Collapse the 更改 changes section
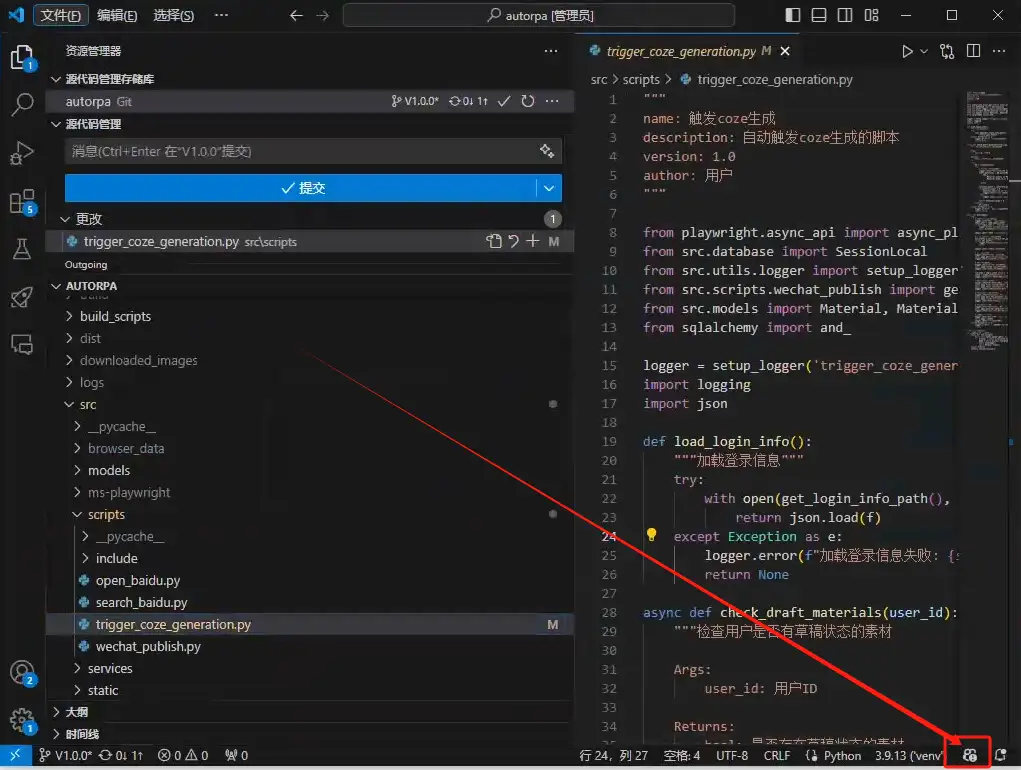 (x=66, y=219)
